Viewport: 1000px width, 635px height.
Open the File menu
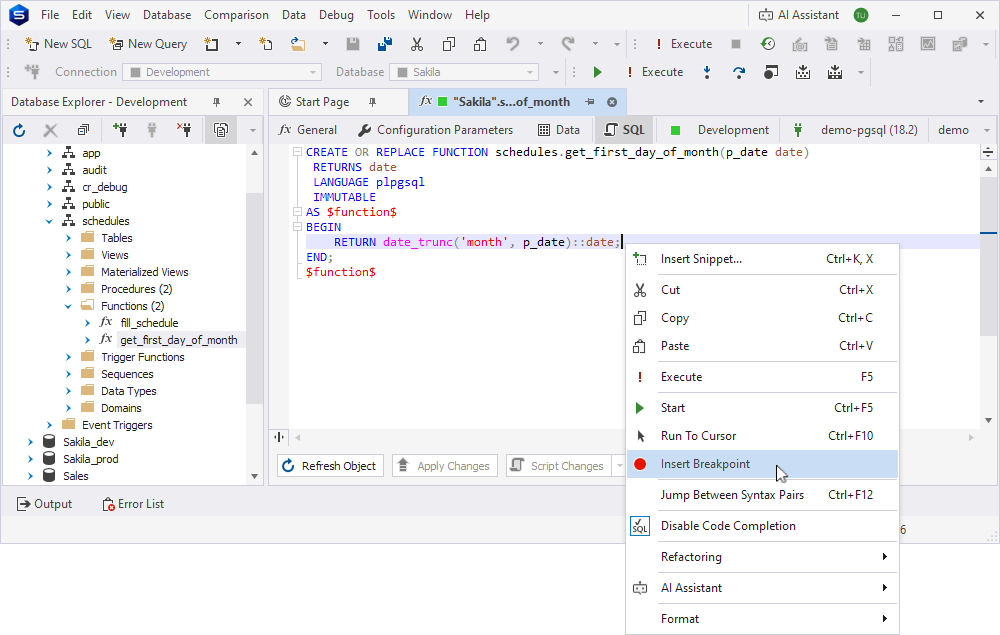pos(50,15)
